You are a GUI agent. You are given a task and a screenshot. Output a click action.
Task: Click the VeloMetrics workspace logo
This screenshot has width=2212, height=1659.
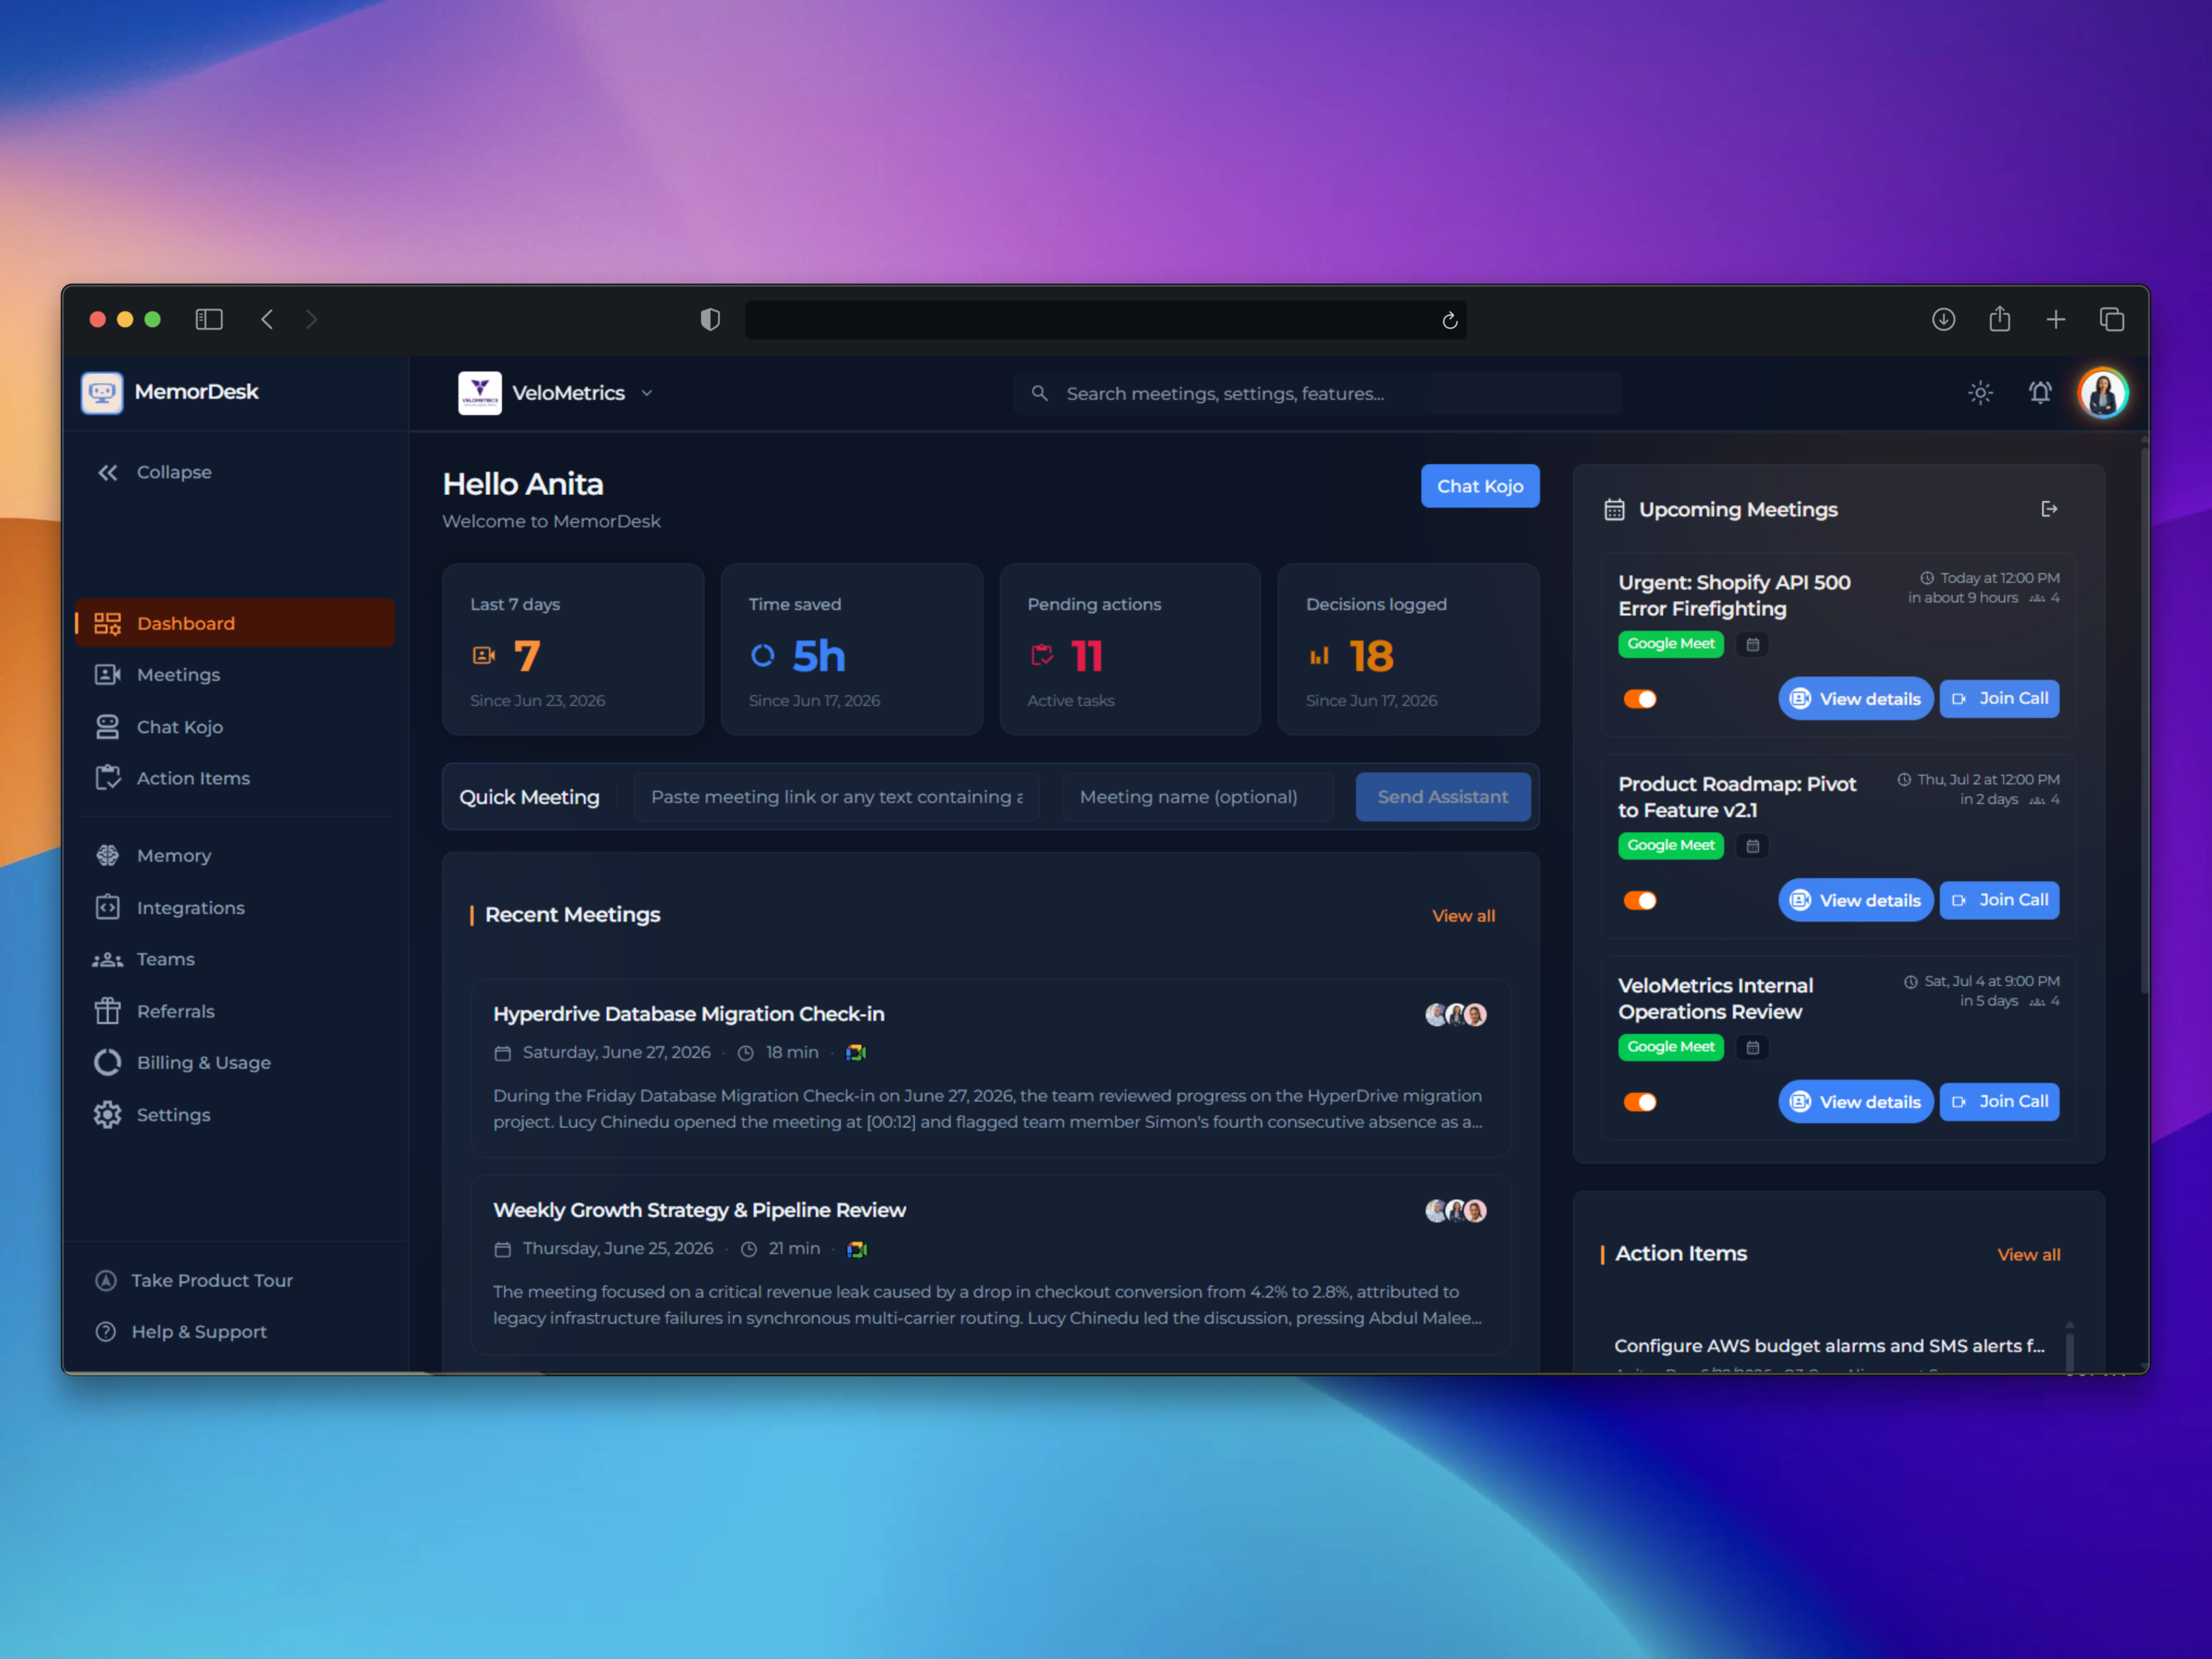tap(480, 393)
